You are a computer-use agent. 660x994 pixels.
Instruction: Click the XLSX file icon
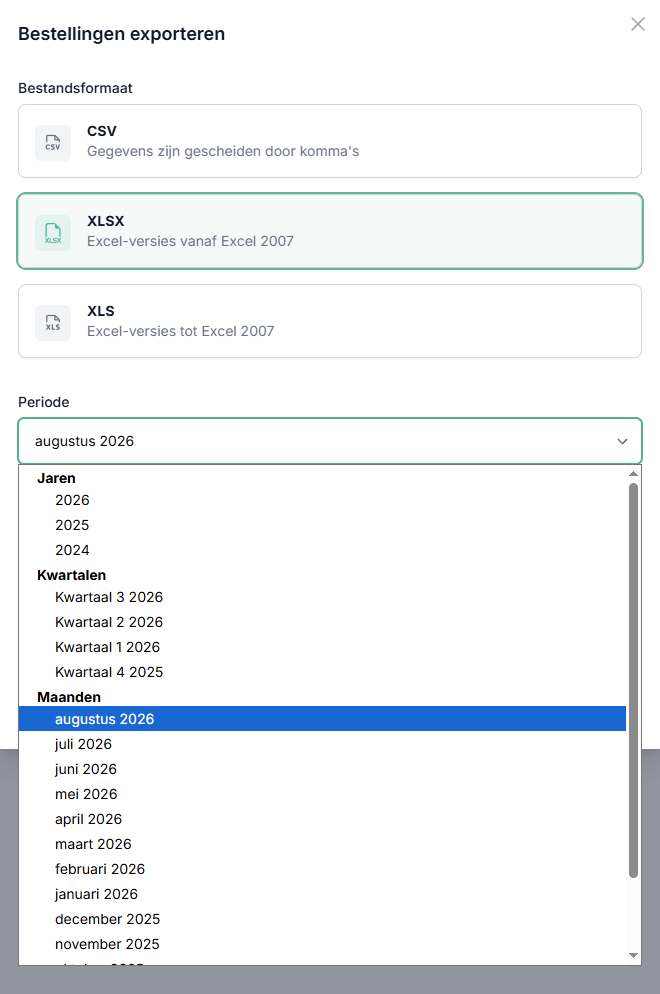(53, 233)
